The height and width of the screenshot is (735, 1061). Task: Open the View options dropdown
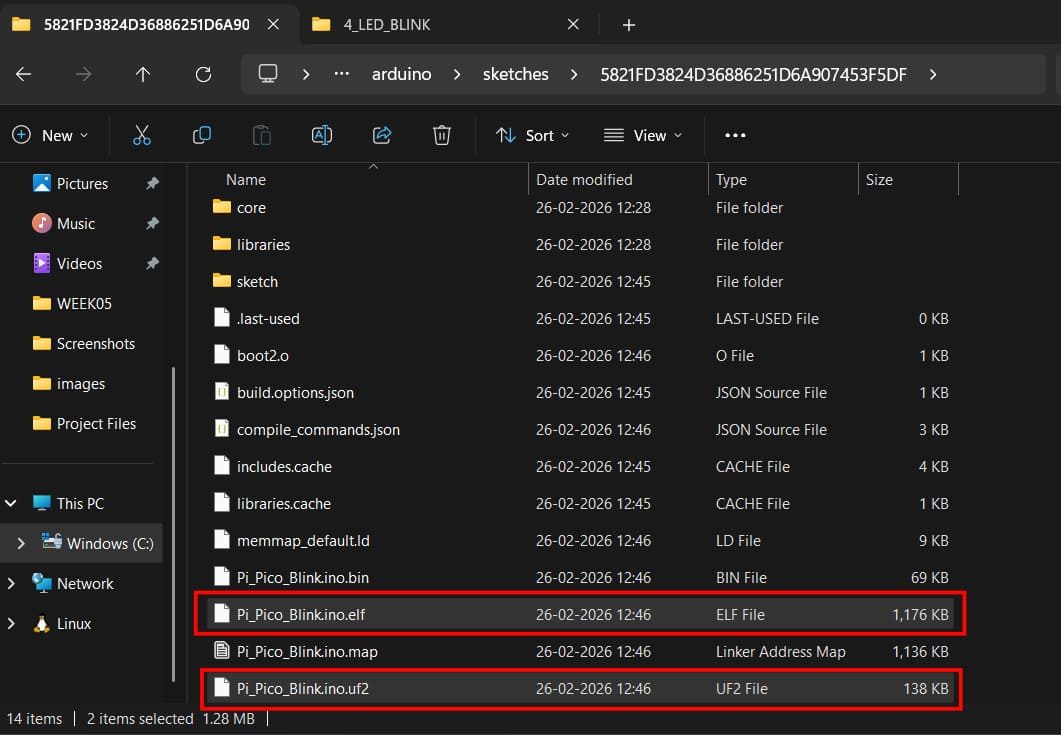(x=643, y=135)
